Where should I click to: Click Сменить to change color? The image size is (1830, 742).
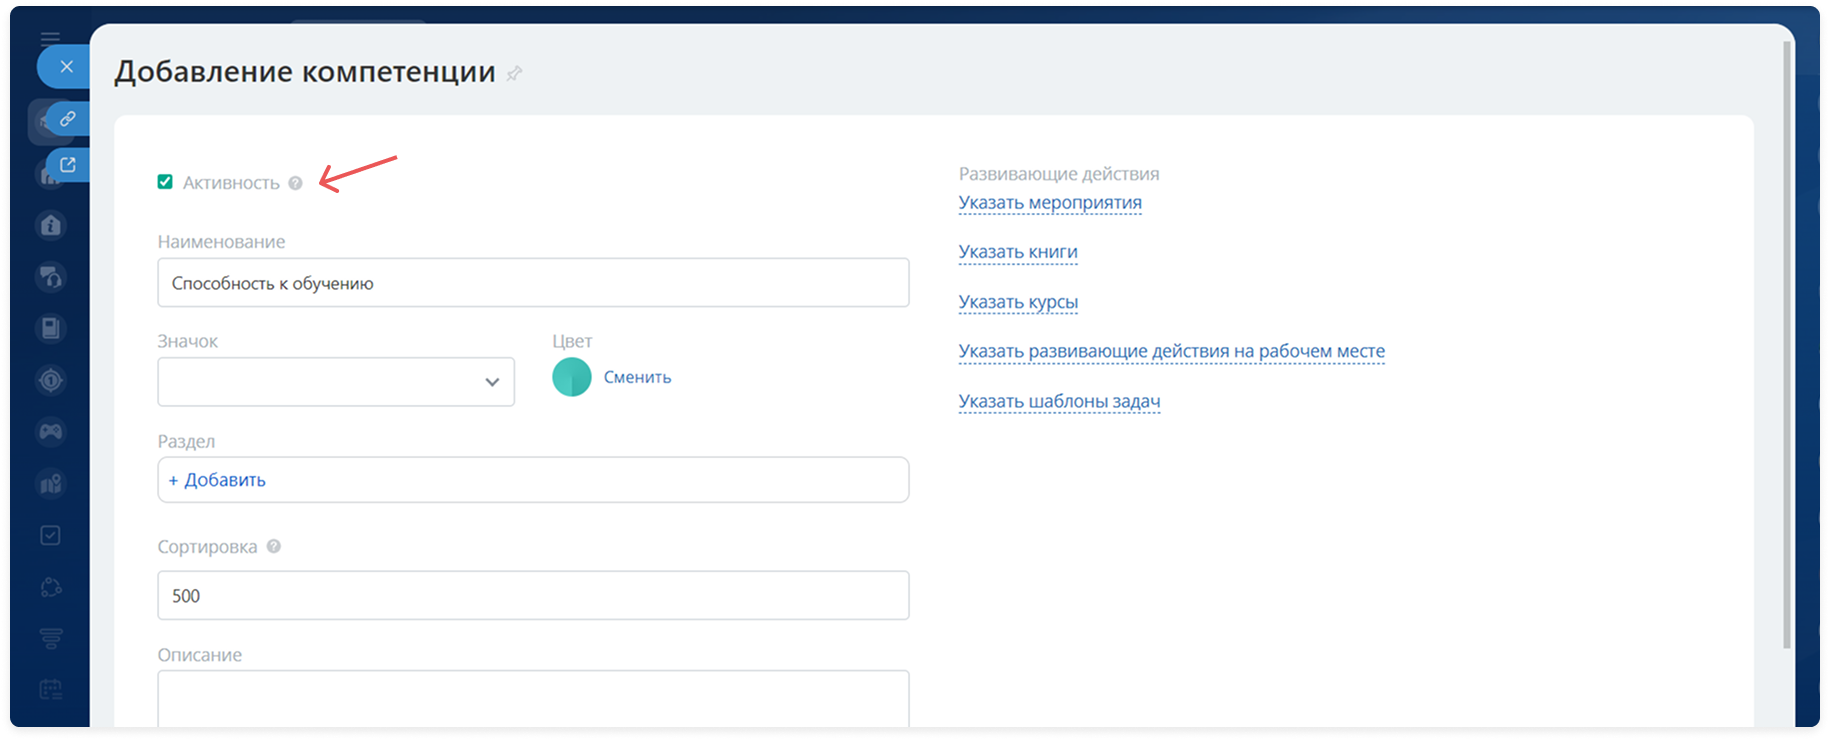pyautogui.click(x=637, y=377)
